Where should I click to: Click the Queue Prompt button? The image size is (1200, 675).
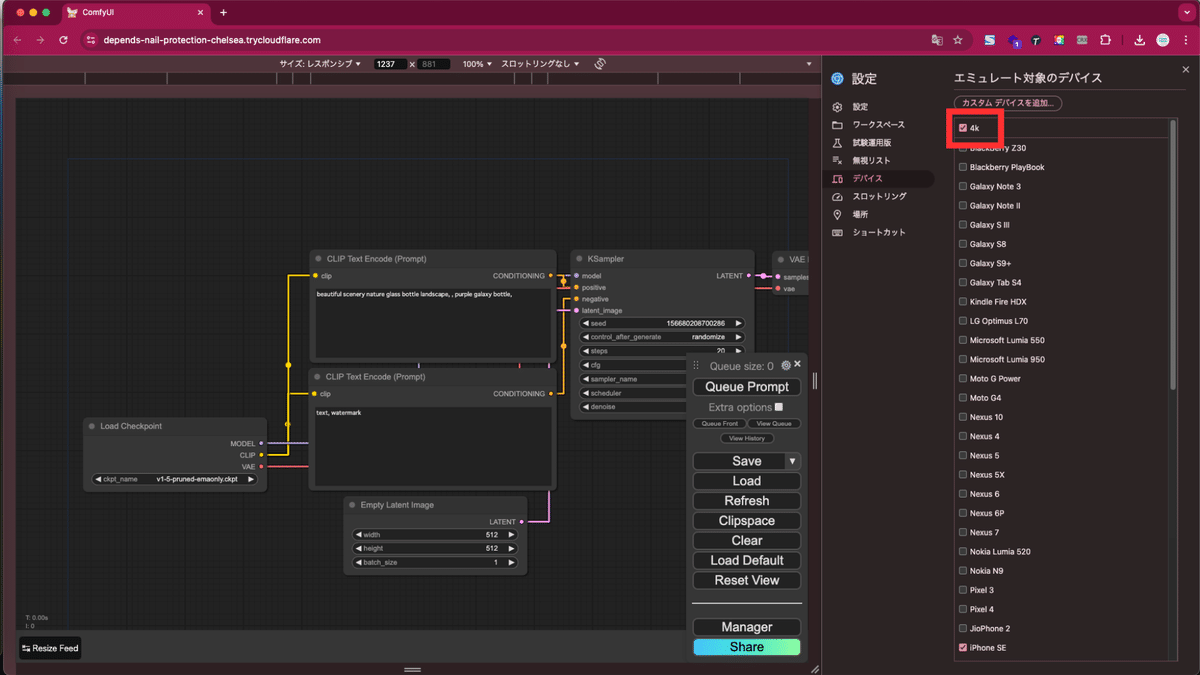747,387
